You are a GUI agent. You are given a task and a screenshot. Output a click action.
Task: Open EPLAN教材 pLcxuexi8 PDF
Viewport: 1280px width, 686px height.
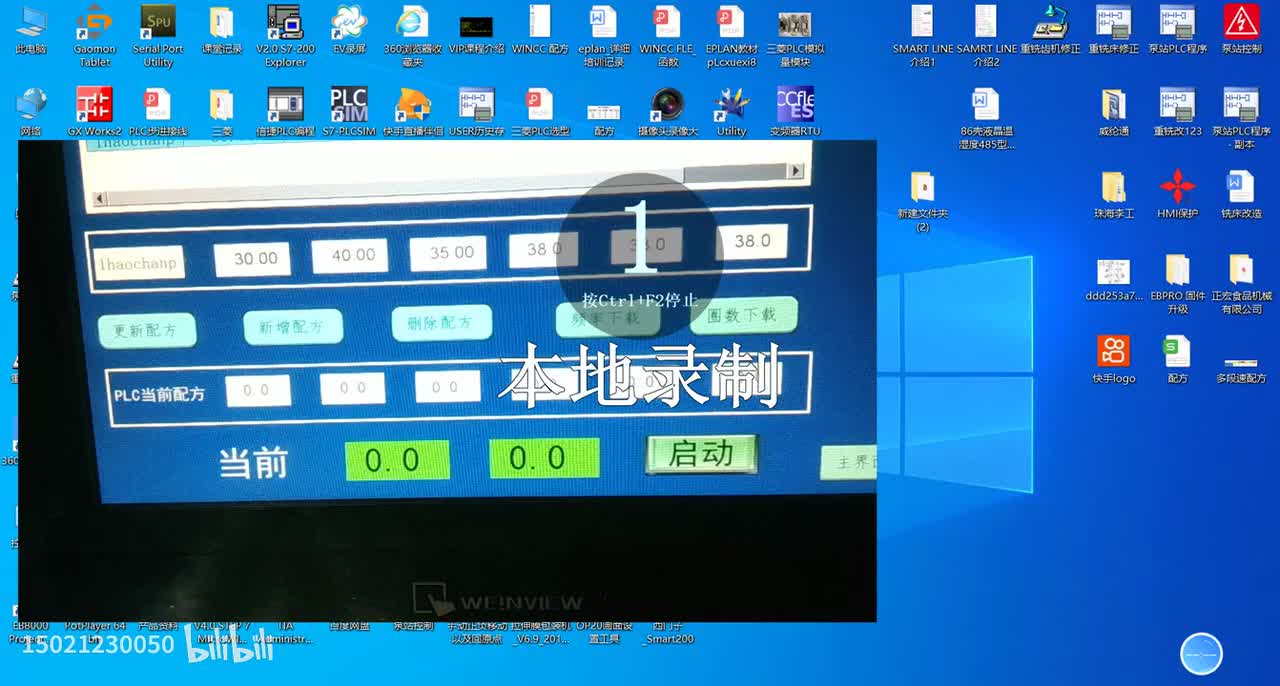click(x=731, y=36)
